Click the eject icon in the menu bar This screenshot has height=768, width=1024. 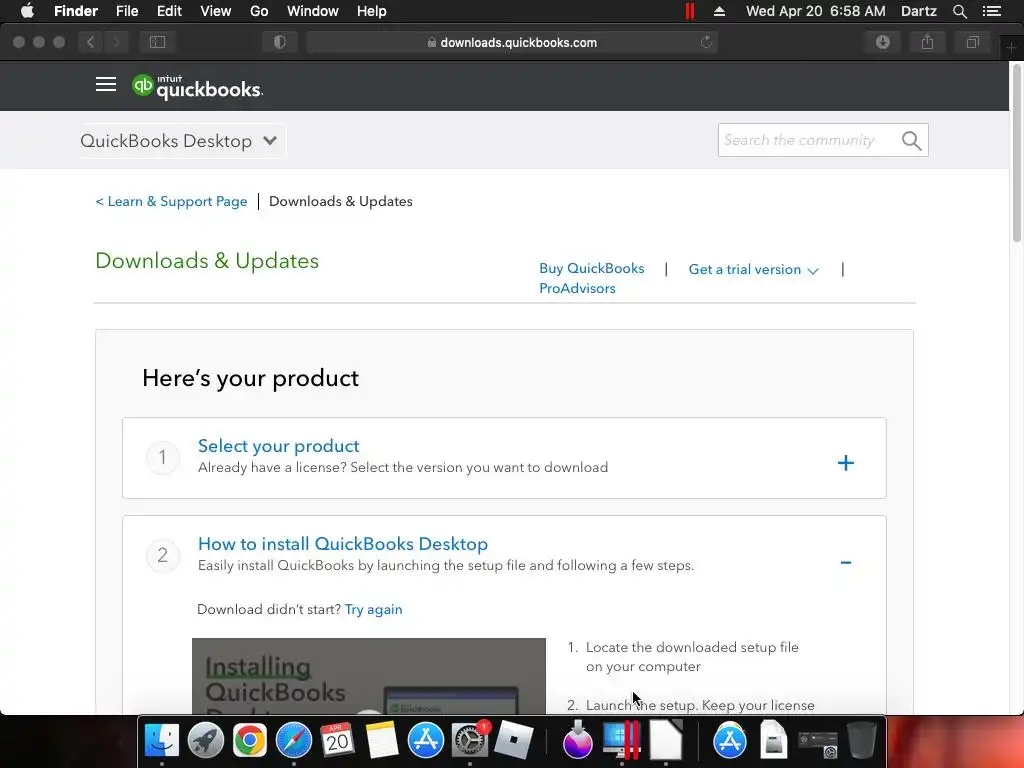719,11
